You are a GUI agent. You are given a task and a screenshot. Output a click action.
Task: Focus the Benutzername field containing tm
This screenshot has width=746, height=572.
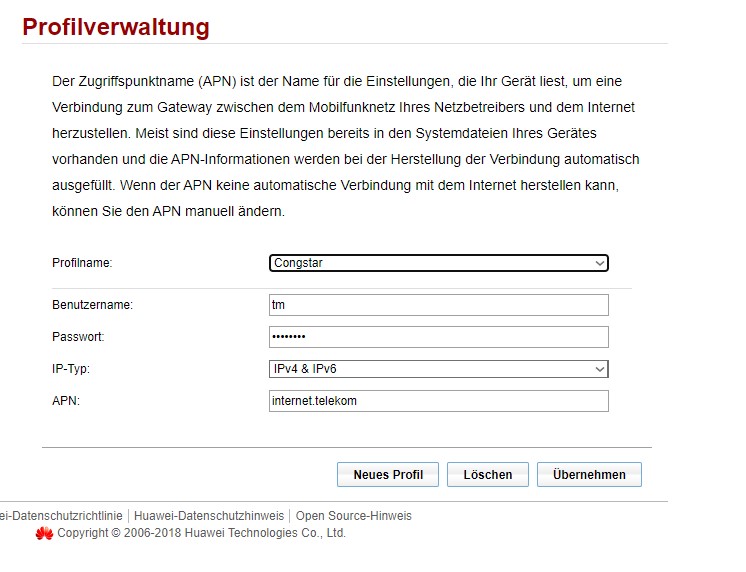tap(438, 305)
